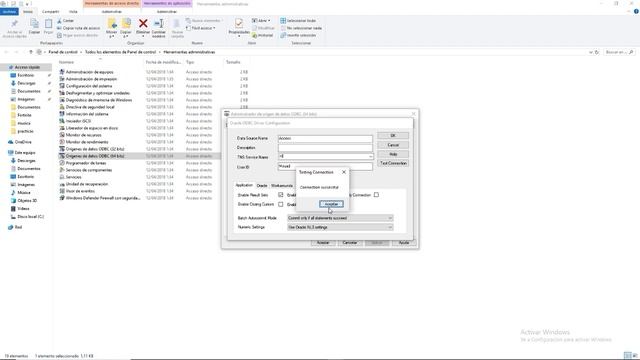This screenshot has width=640, height=360.
Task: Switch to the Compartir ribbon tab
Action: pos(50,11)
